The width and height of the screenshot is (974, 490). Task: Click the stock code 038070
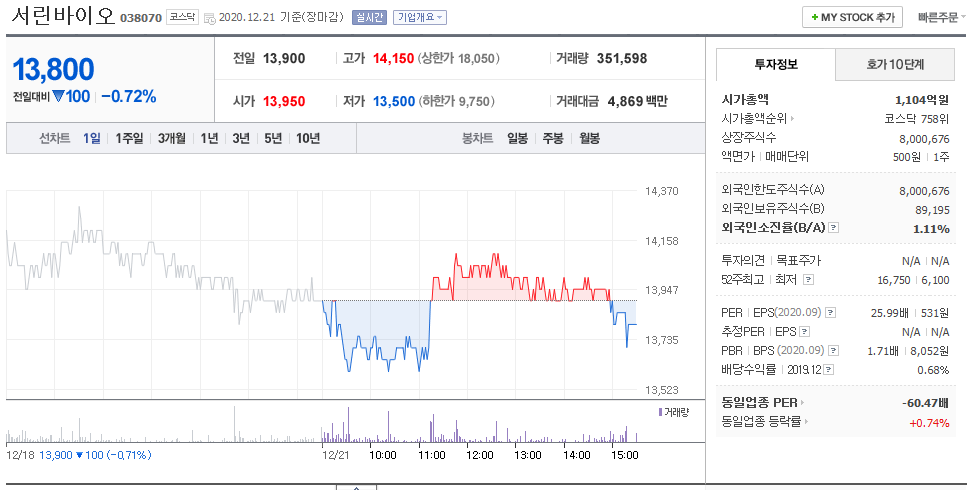(141, 18)
